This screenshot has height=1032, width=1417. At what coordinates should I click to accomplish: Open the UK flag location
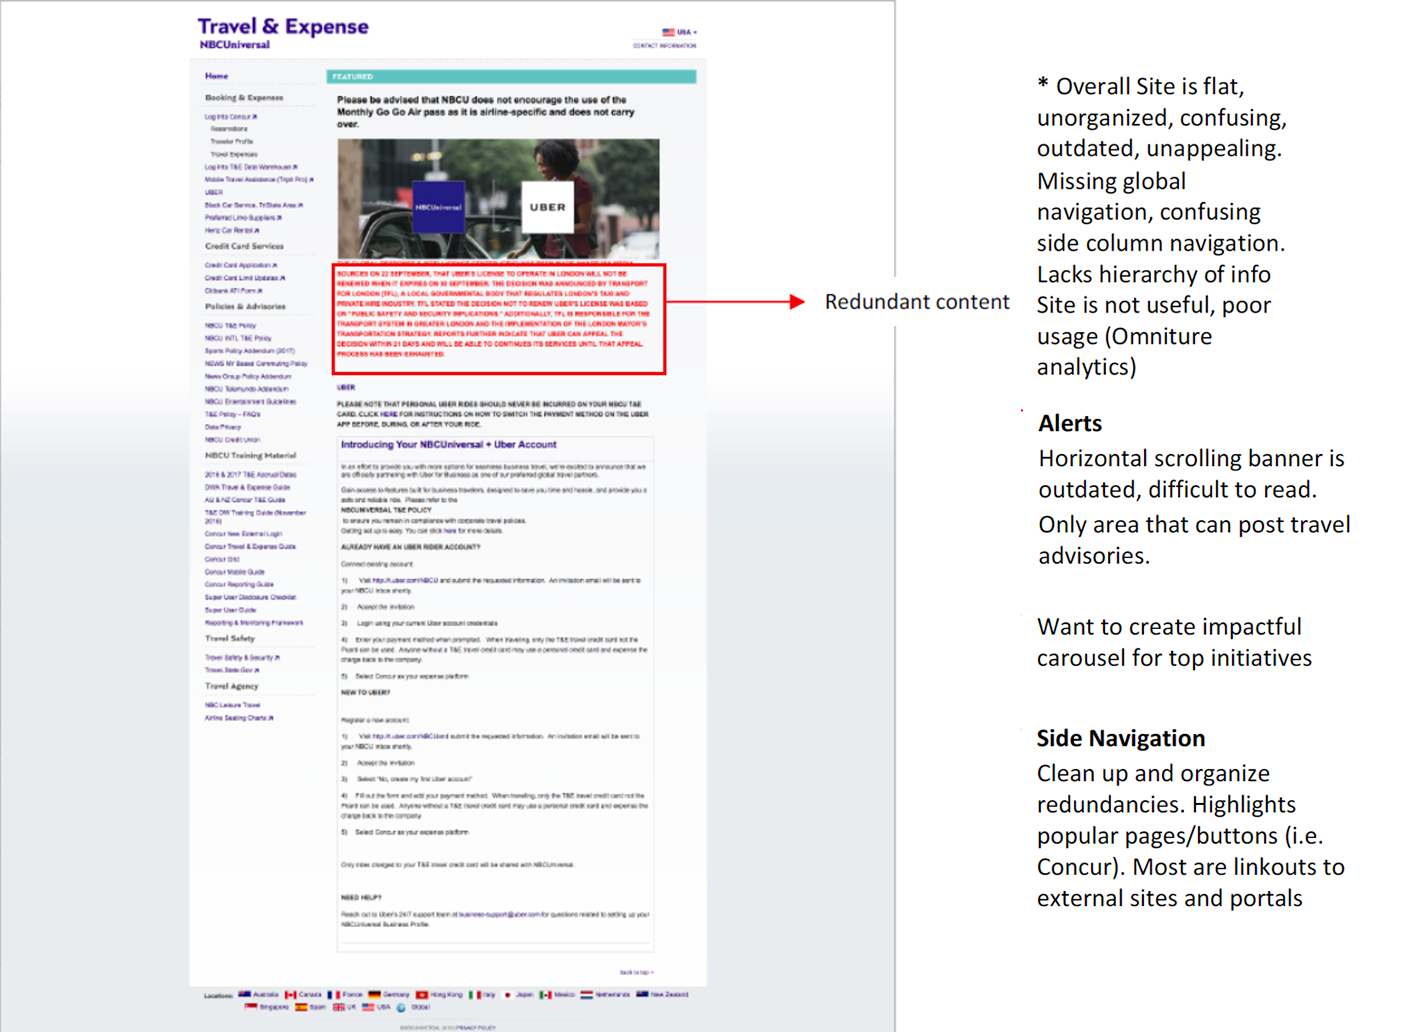click(x=344, y=1007)
